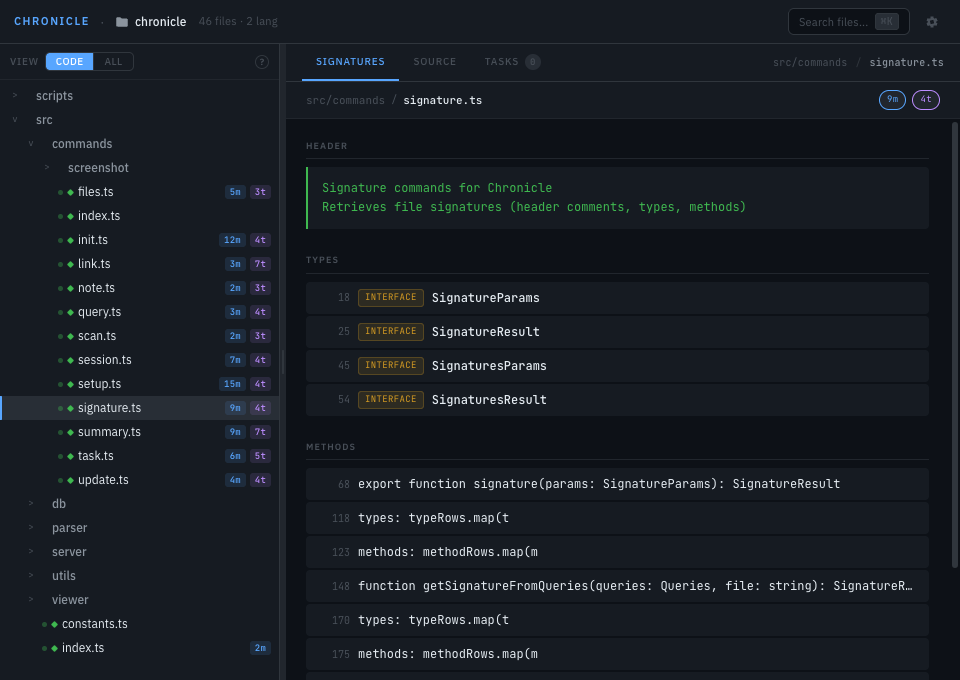This screenshot has height=680, width=960.
Task: Click the chronicle project name
Action: (x=160, y=22)
